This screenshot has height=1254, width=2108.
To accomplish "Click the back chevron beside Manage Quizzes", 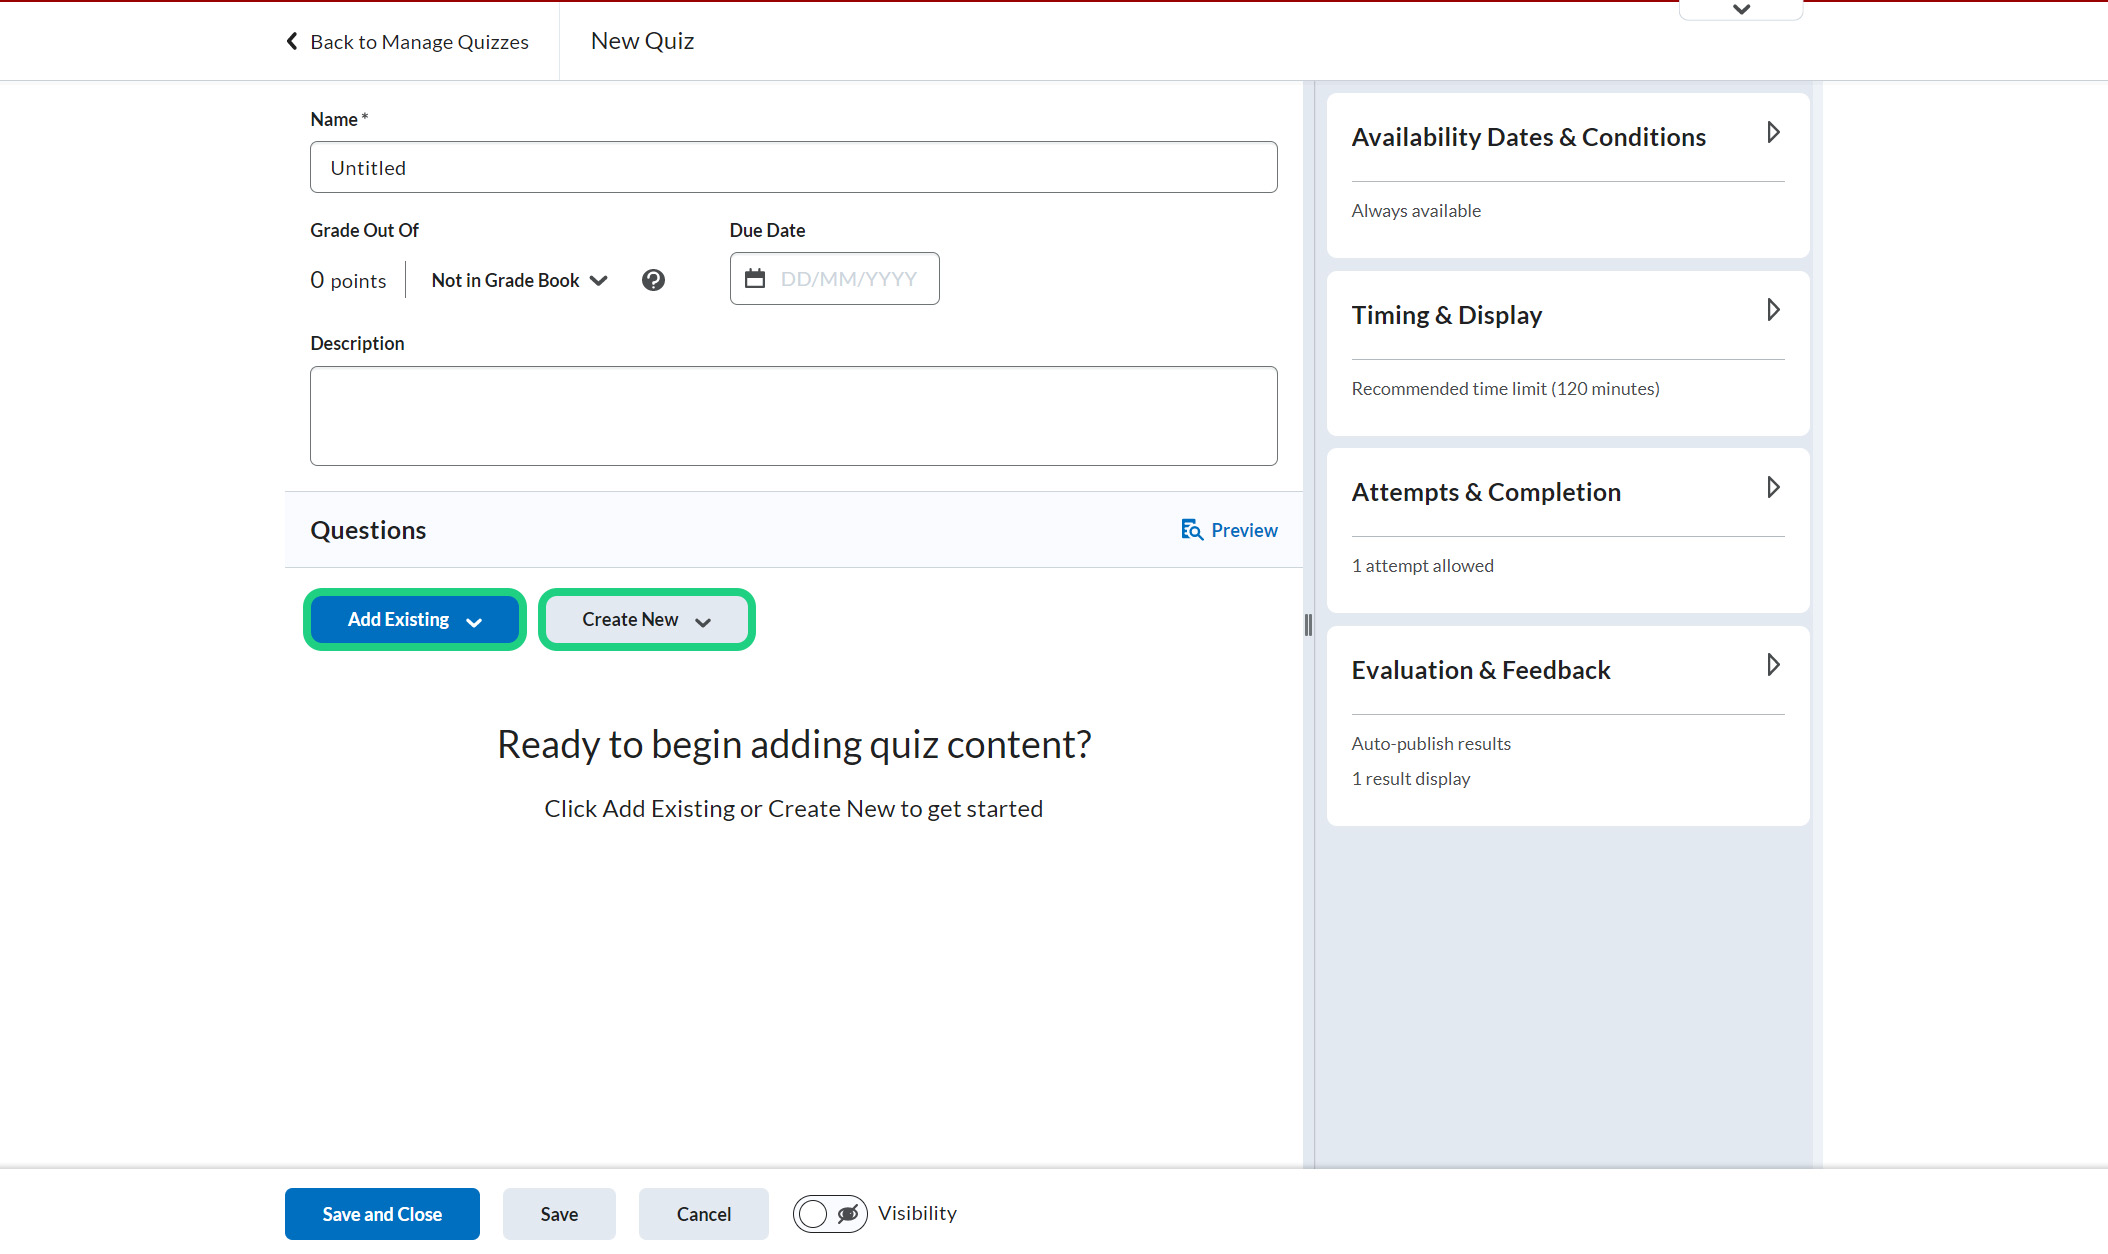I will (x=292, y=41).
